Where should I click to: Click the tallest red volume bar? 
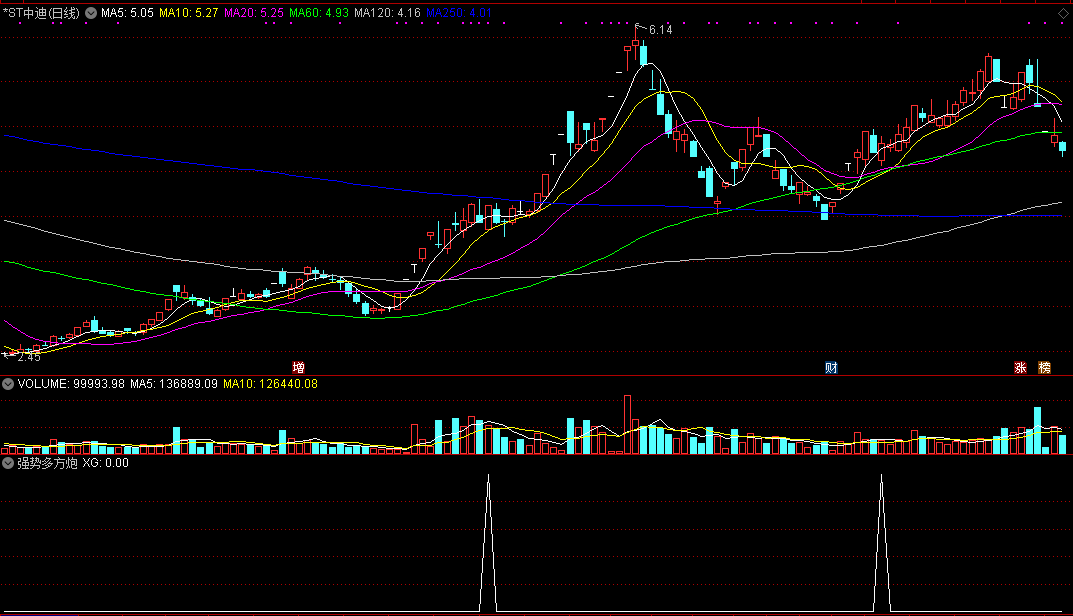(628, 424)
